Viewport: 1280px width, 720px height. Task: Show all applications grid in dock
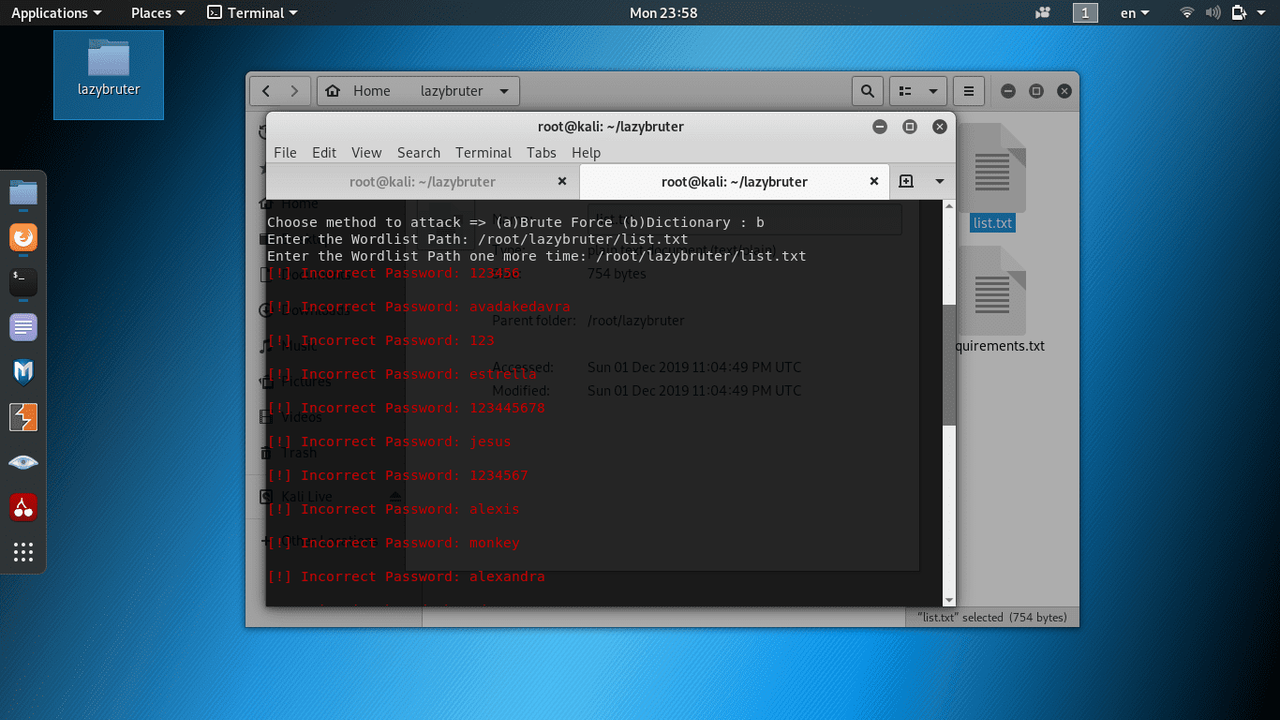coord(23,552)
